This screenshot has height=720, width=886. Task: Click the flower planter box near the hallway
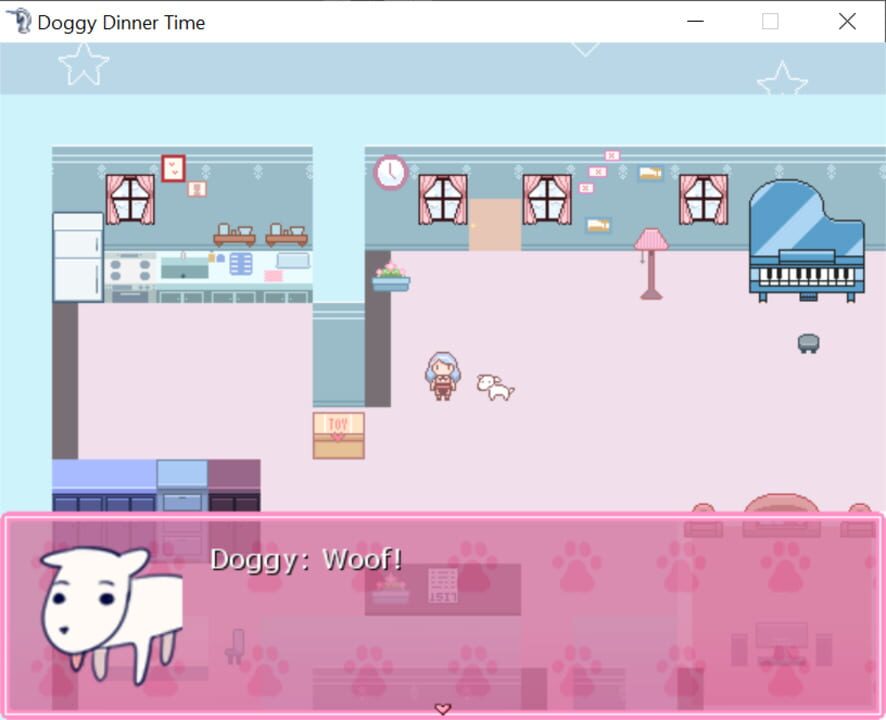[389, 279]
